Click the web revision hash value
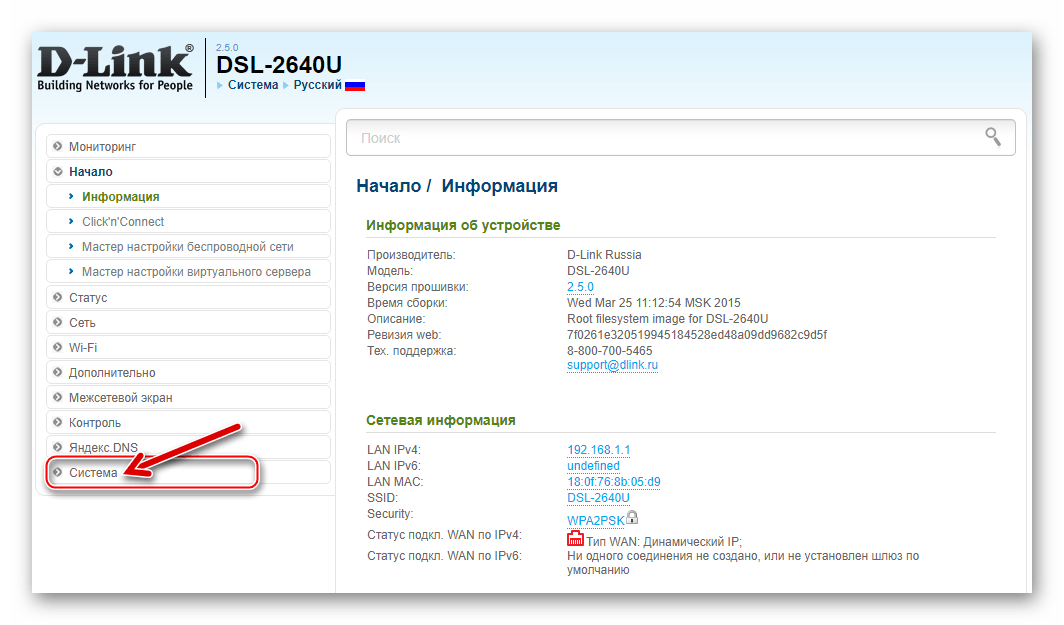This screenshot has width=1064, height=625. [x=697, y=335]
